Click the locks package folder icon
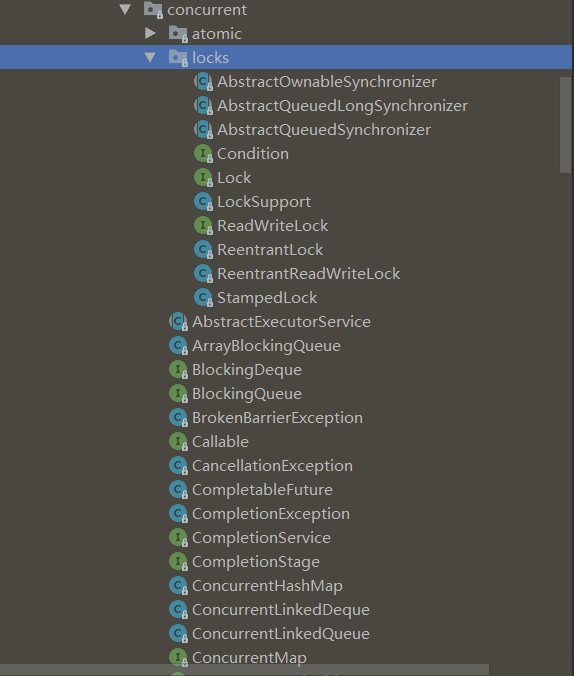Viewport: 574px width, 676px height. 178,57
